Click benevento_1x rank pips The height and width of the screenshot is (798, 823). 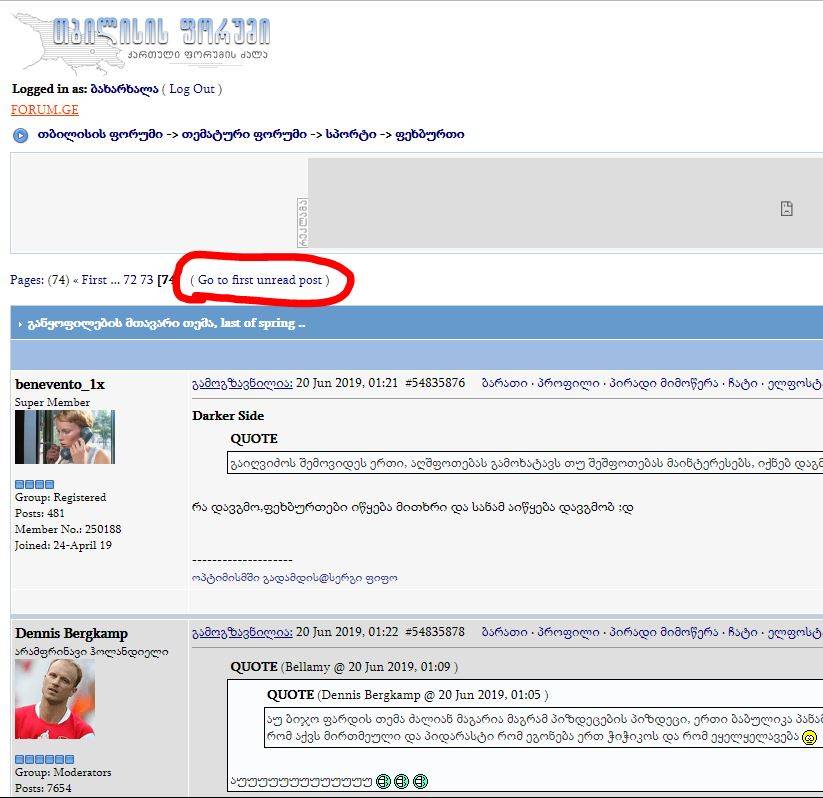[35, 484]
